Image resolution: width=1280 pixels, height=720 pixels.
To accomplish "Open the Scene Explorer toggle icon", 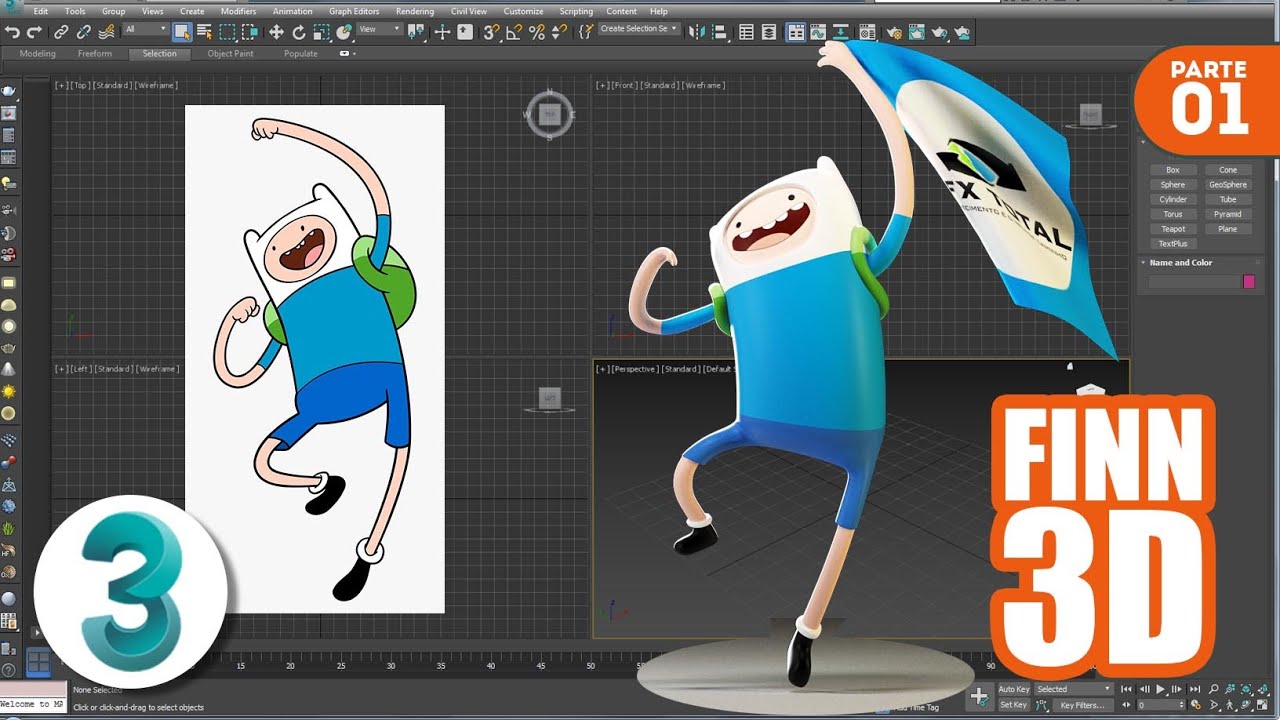I will [x=746, y=32].
